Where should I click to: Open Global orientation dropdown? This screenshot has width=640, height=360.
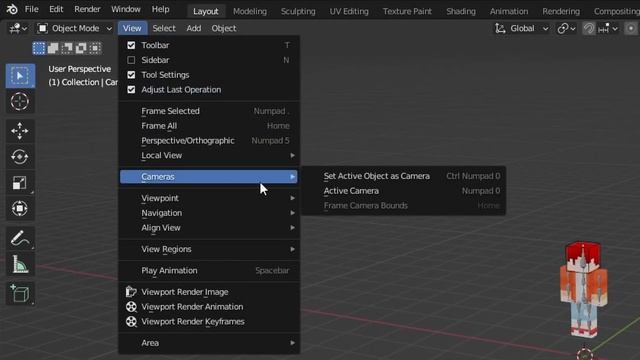522,28
